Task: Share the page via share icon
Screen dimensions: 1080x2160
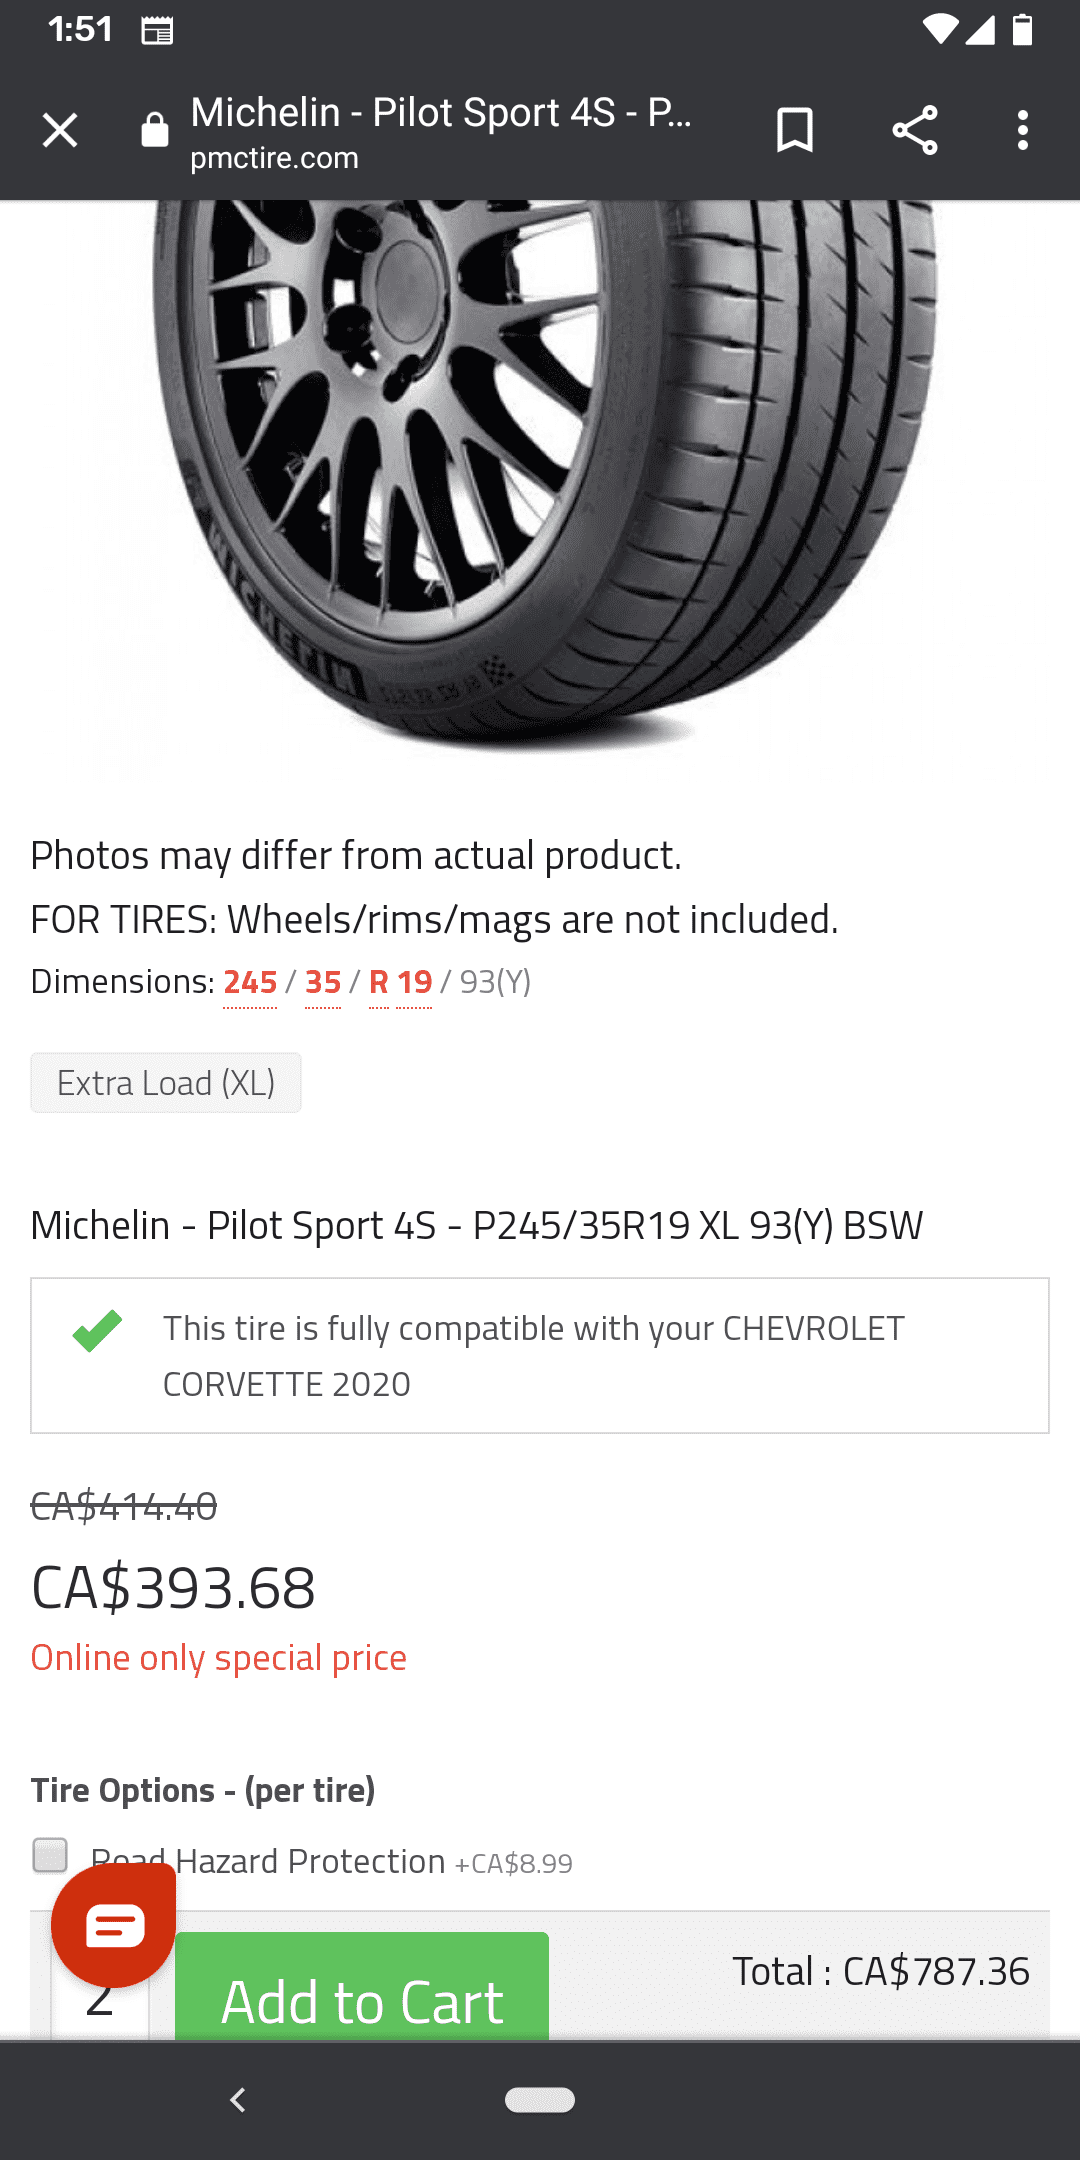Action: pos(914,130)
